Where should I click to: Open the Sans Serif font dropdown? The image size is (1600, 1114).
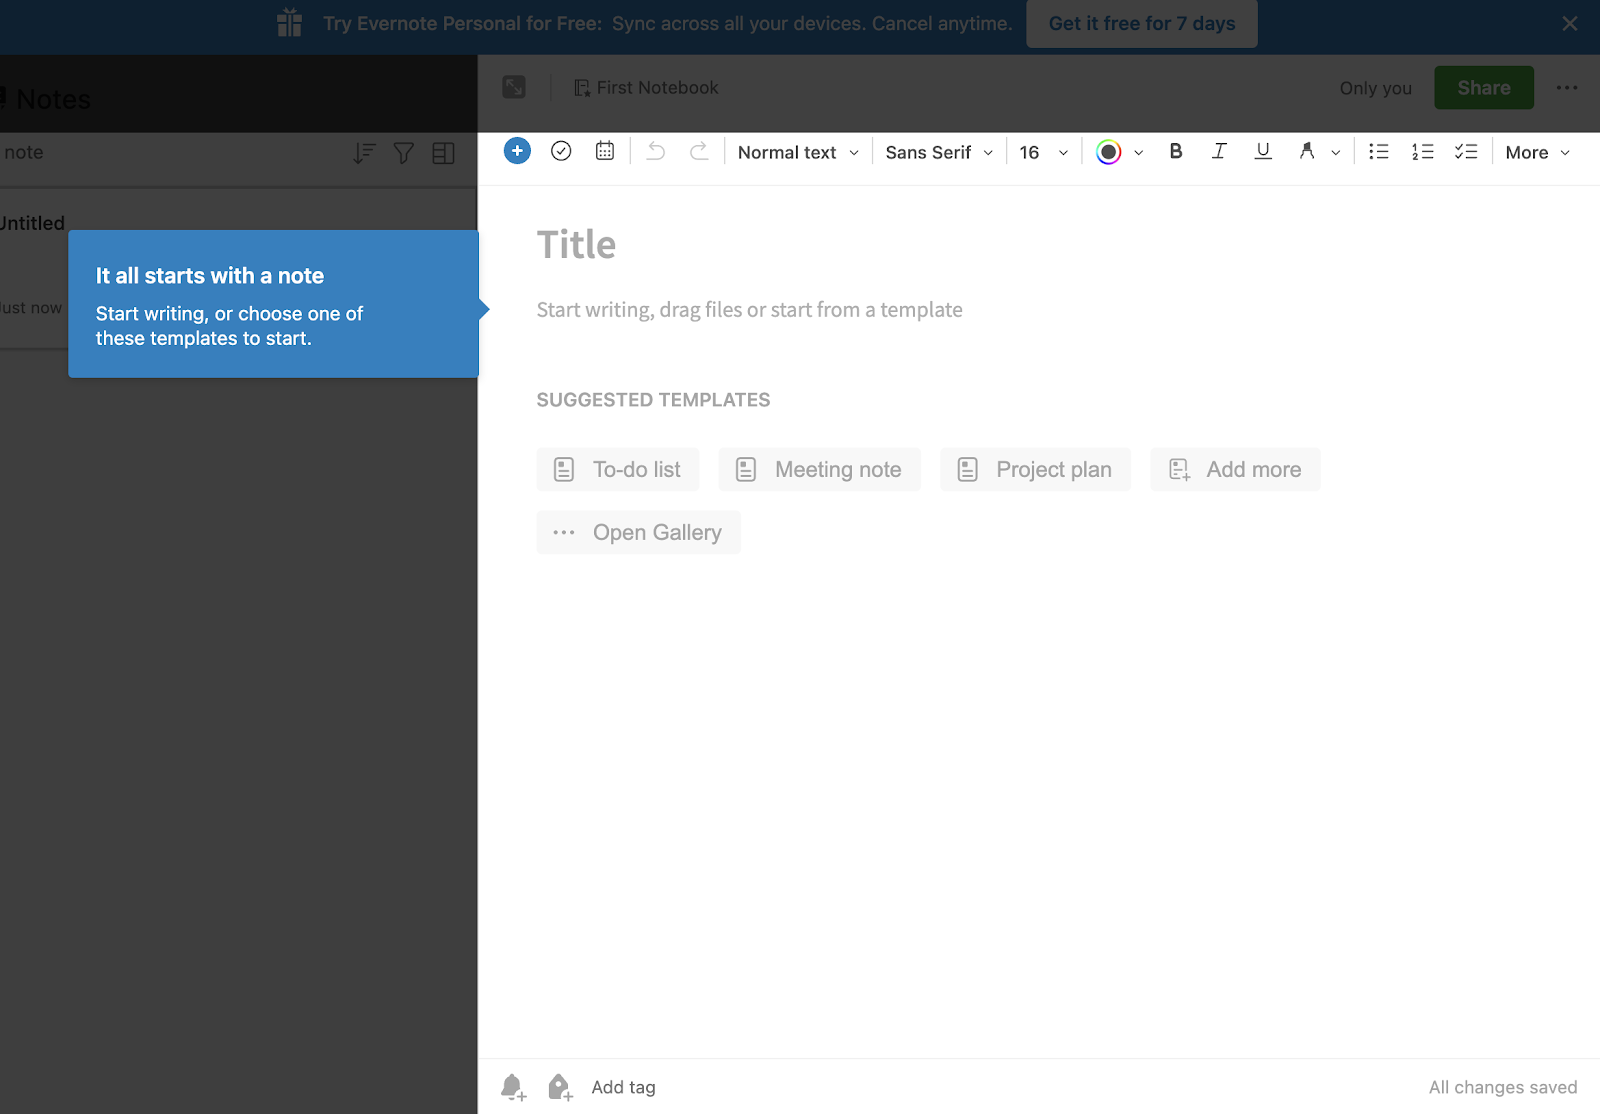[x=936, y=151]
